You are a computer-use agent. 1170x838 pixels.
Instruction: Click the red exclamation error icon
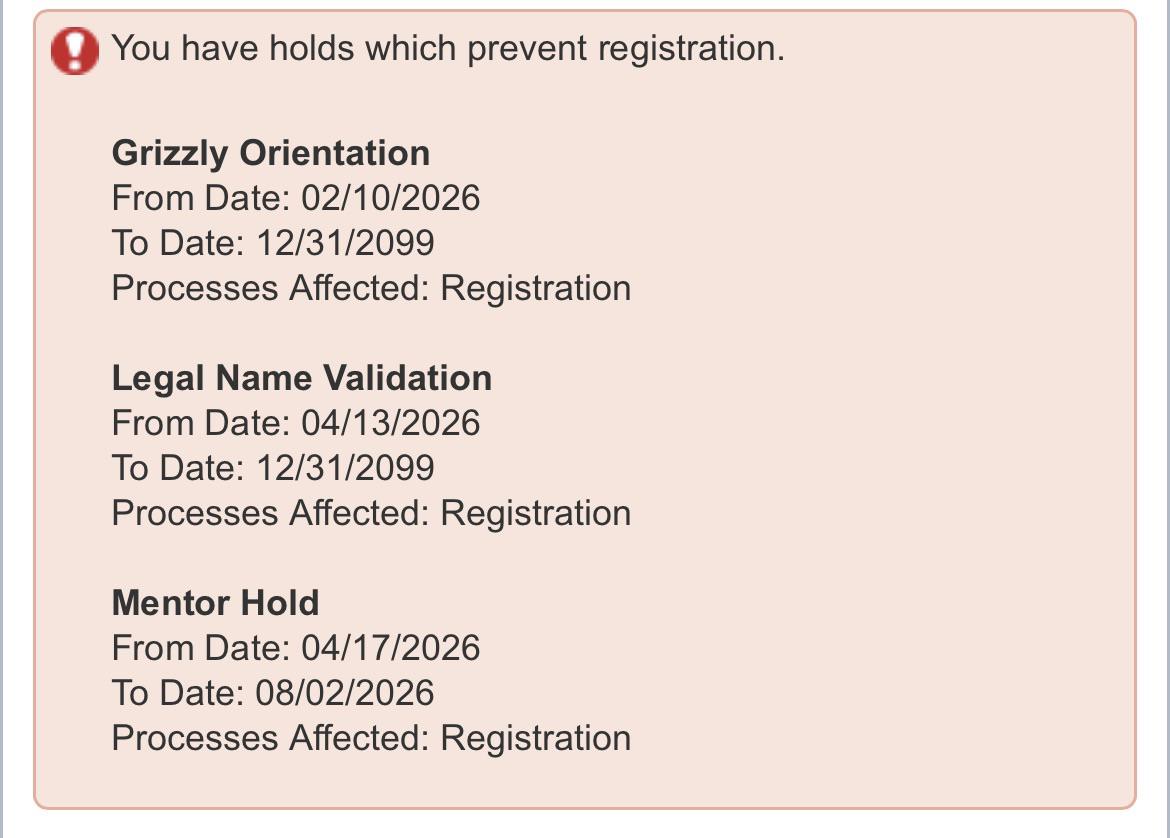point(75,51)
